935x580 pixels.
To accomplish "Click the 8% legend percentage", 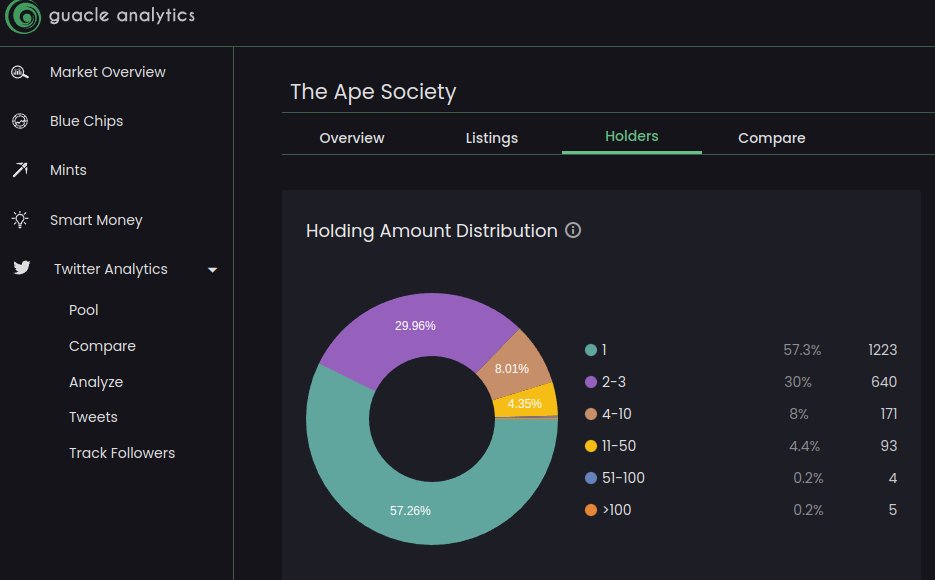I will (x=798, y=414).
